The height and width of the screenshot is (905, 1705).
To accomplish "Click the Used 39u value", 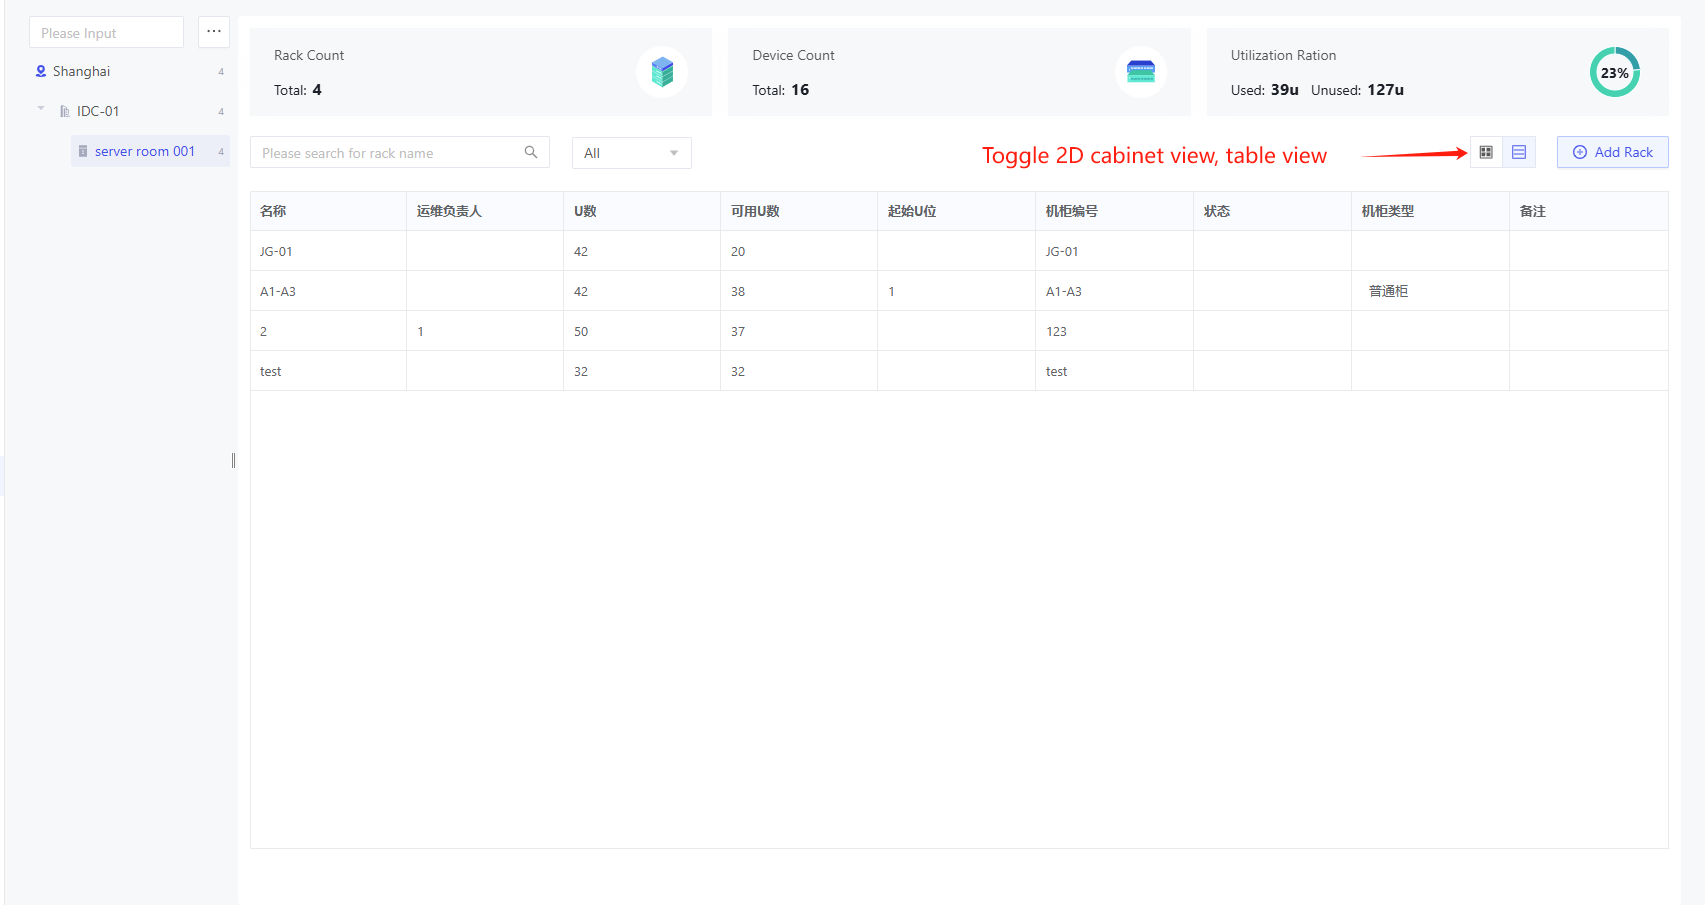I will pos(1285,89).
